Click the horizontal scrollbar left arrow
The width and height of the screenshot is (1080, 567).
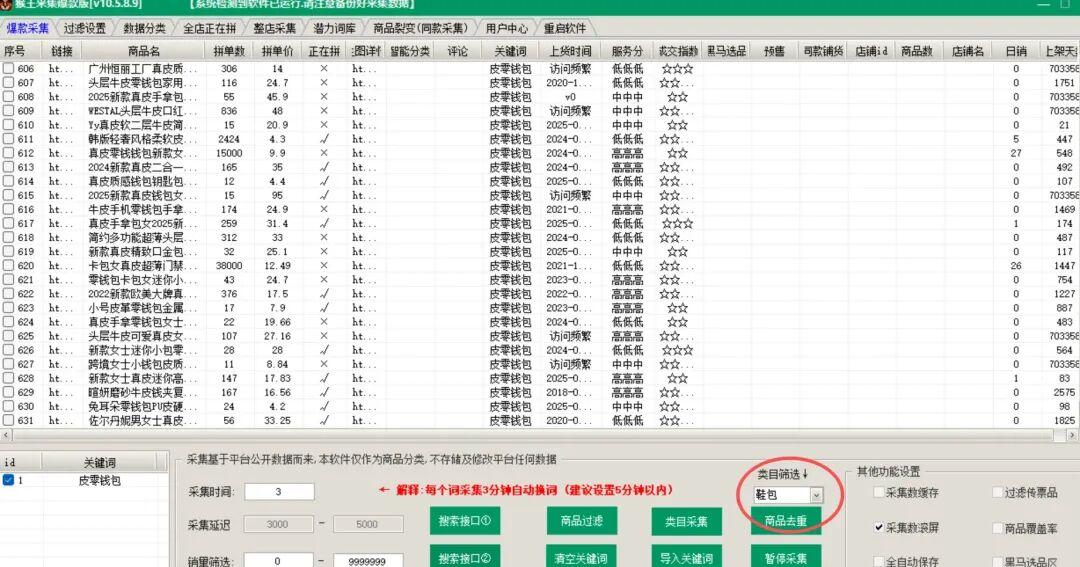pos(6,435)
